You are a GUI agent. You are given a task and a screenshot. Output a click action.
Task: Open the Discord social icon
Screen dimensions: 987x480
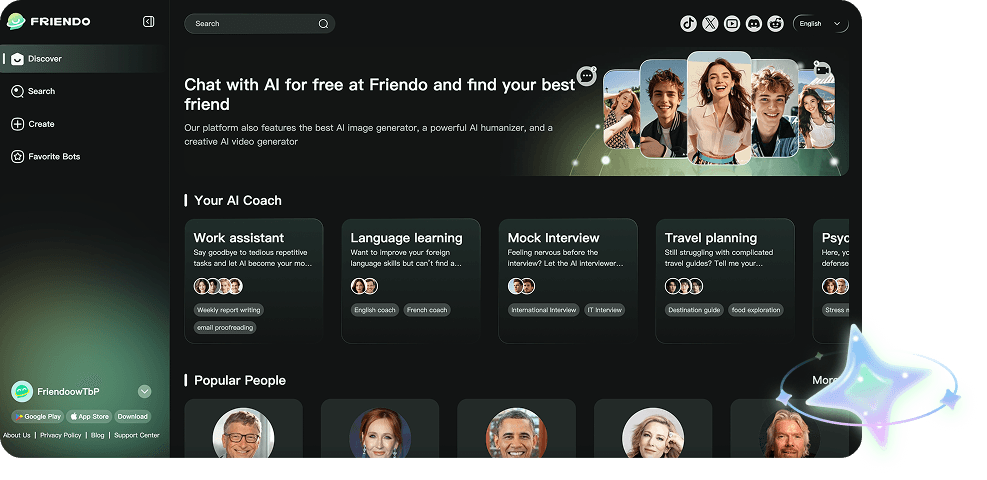point(753,24)
